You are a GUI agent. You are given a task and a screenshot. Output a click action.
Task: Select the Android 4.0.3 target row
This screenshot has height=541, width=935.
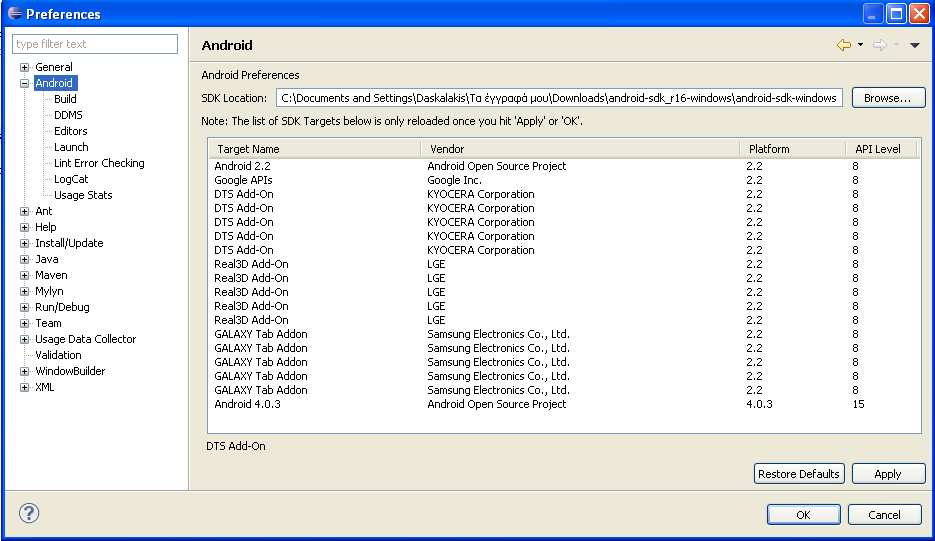(564, 404)
